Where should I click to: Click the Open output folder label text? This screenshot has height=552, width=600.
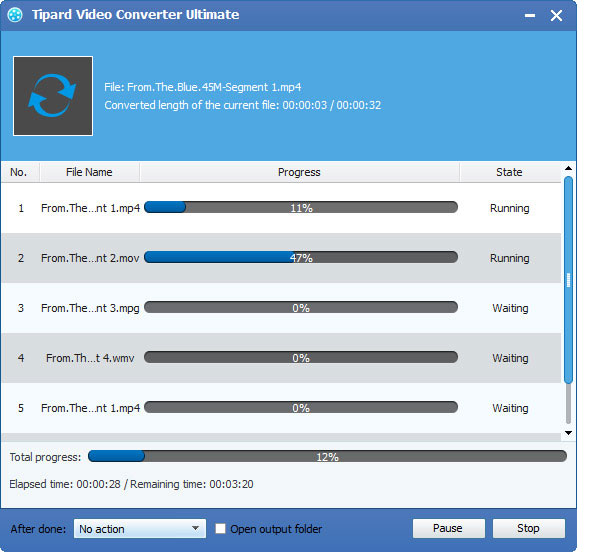click(x=276, y=529)
